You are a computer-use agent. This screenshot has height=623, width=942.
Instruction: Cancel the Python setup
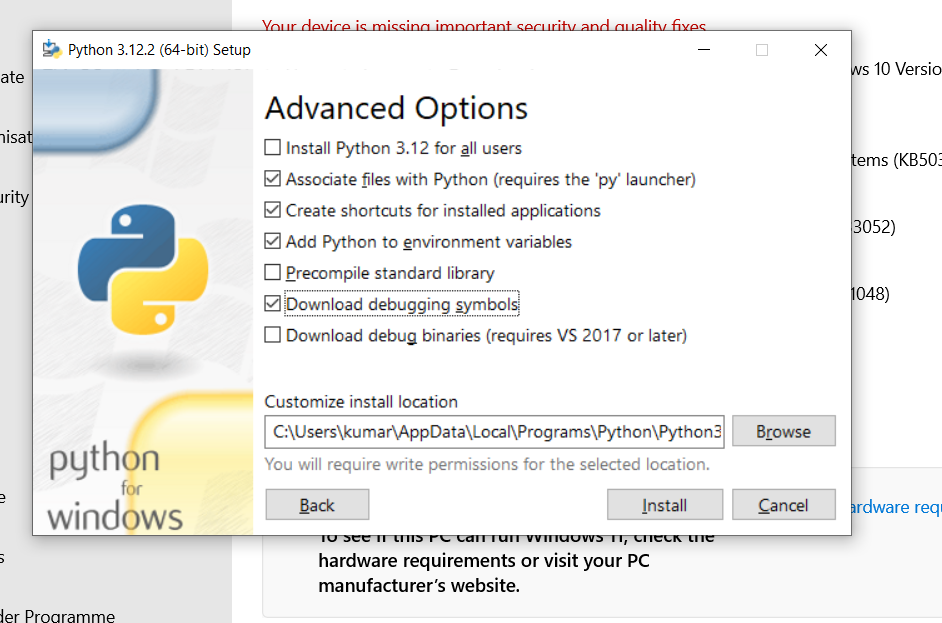[783, 504]
